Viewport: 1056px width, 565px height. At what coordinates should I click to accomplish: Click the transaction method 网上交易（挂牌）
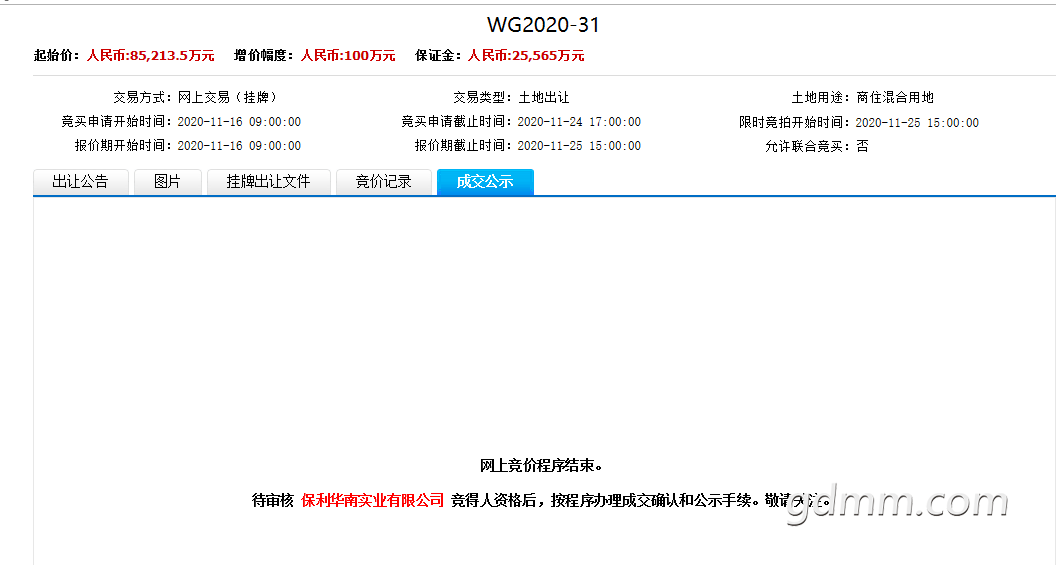pyautogui.click(x=228, y=98)
